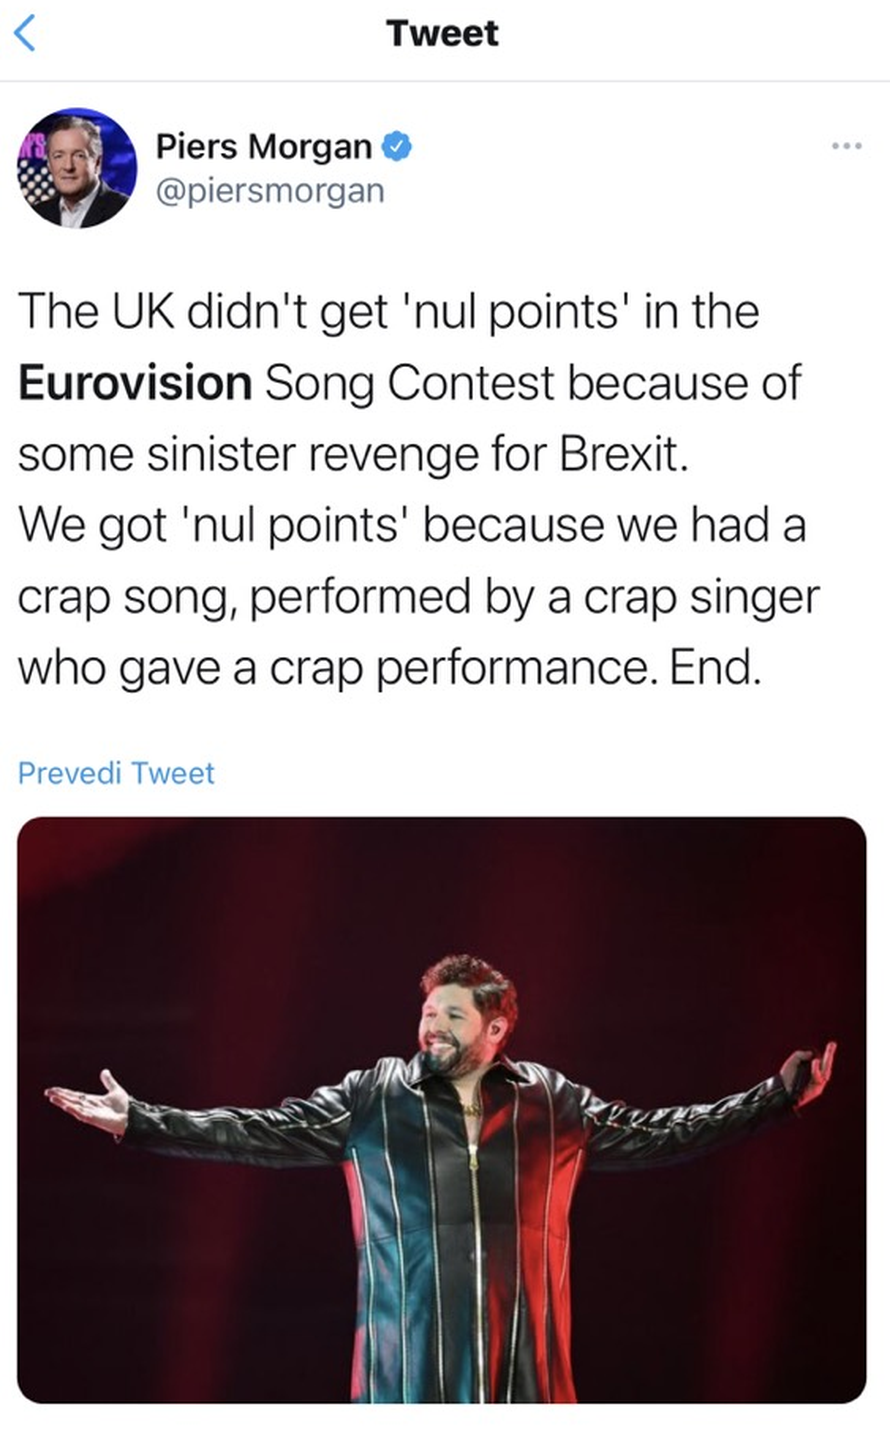
Task: Click the line starting We got
Action: (x=411, y=526)
